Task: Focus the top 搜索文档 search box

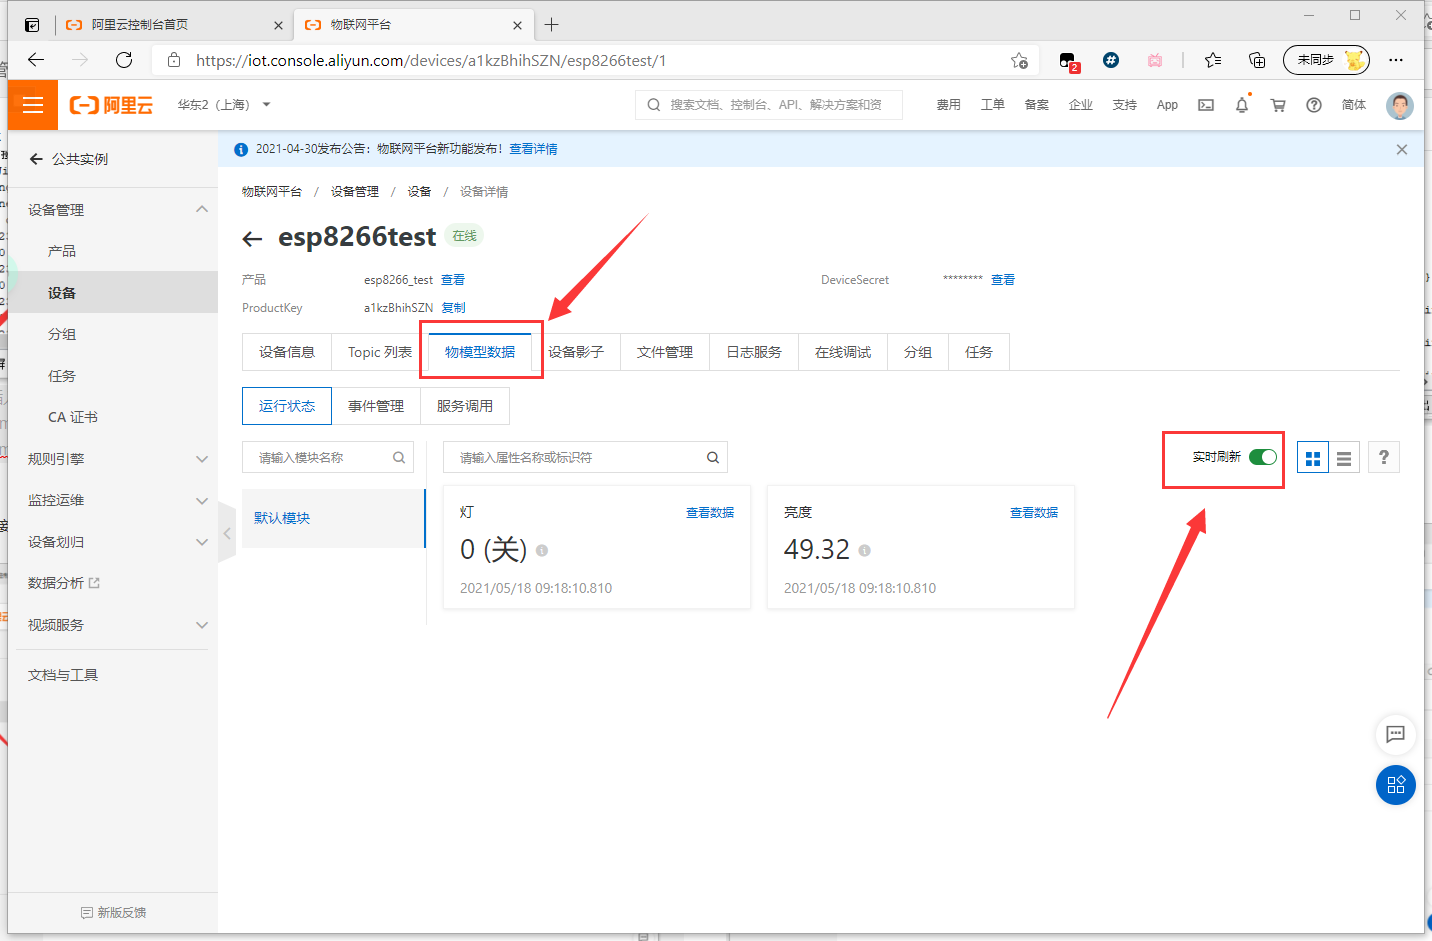Action: point(769,105)
